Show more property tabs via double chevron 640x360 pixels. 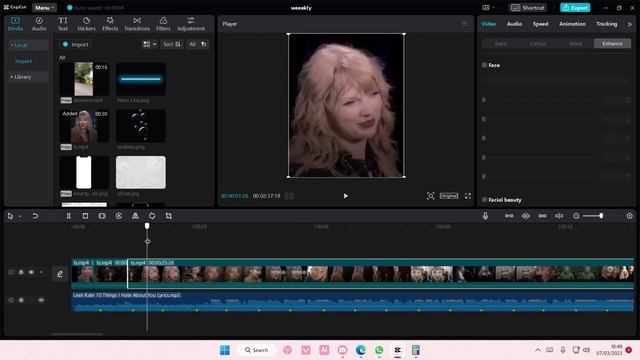click(x=630, y=24)
